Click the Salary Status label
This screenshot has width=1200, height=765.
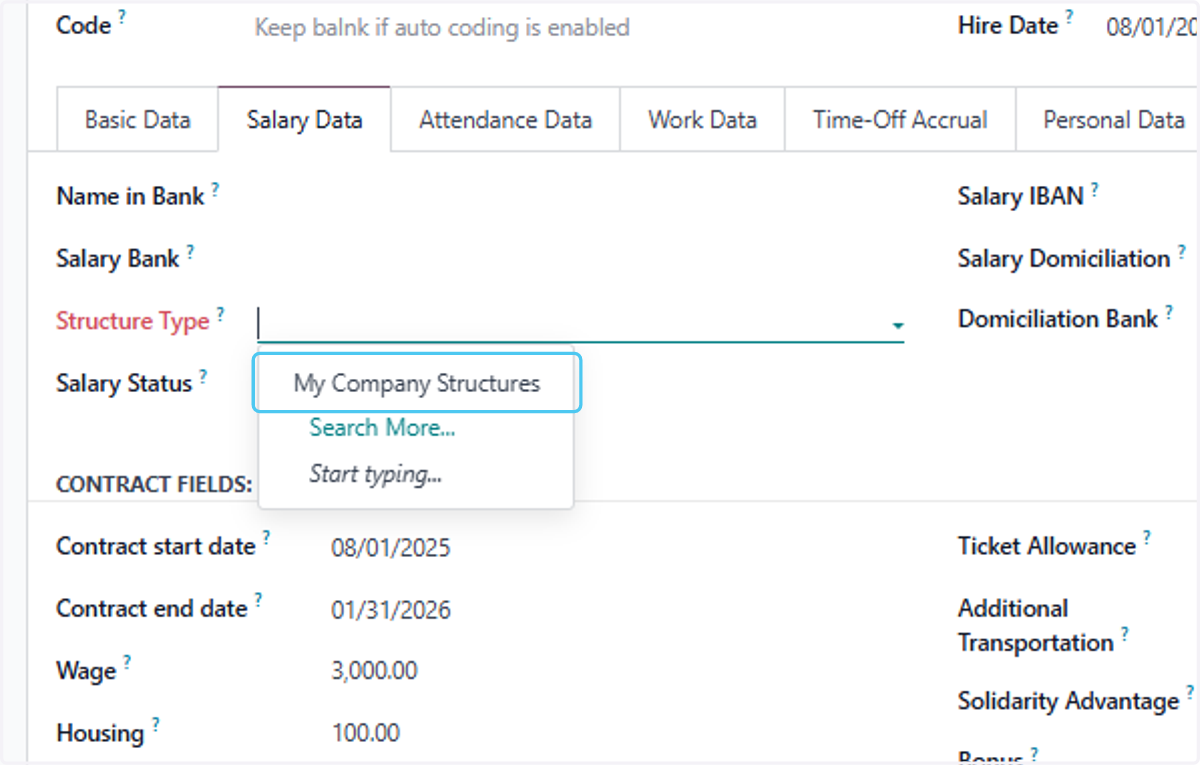coord(124,384)
